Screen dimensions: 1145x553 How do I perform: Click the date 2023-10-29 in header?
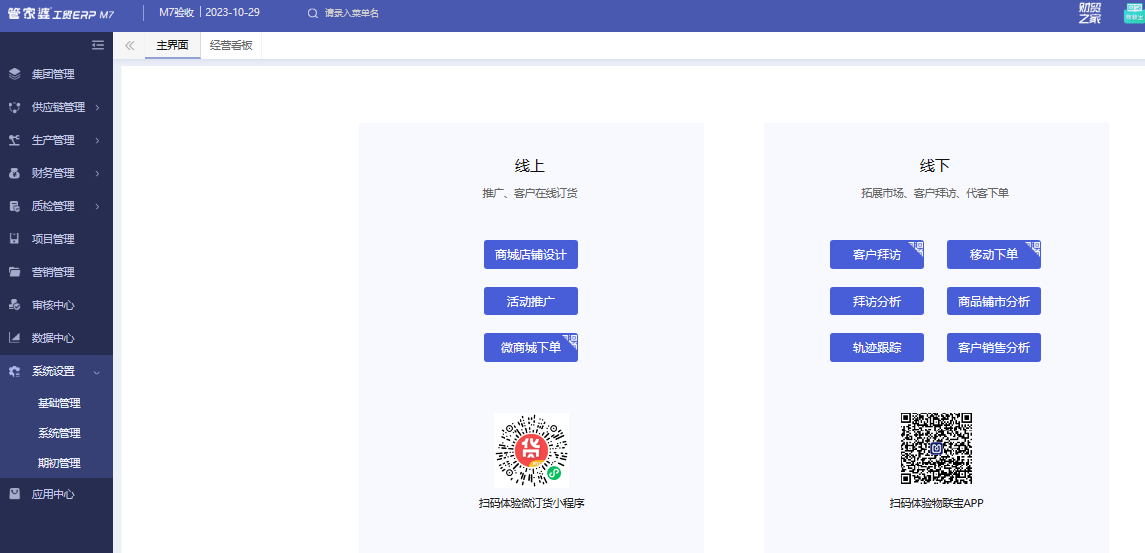[232, 12]
